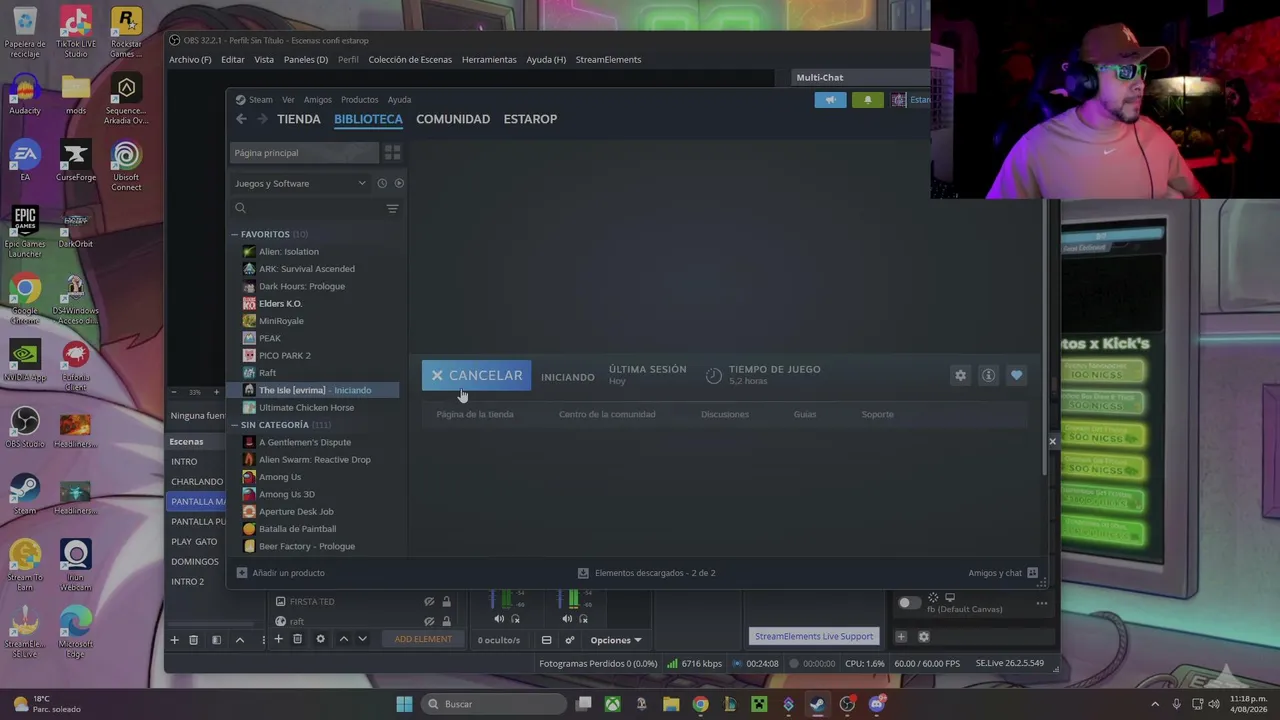Open Juegos y Software filter dropdown
Viewport: 1280px width, 720px height.
point(300,183)
